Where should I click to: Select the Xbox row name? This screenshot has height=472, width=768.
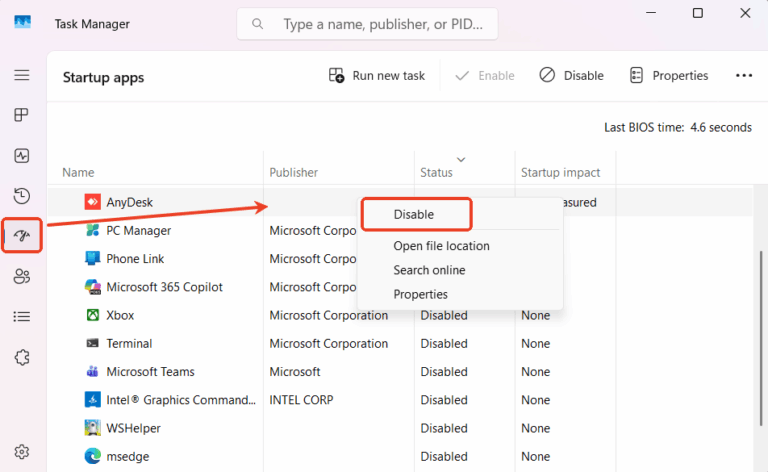click(120, 315)
